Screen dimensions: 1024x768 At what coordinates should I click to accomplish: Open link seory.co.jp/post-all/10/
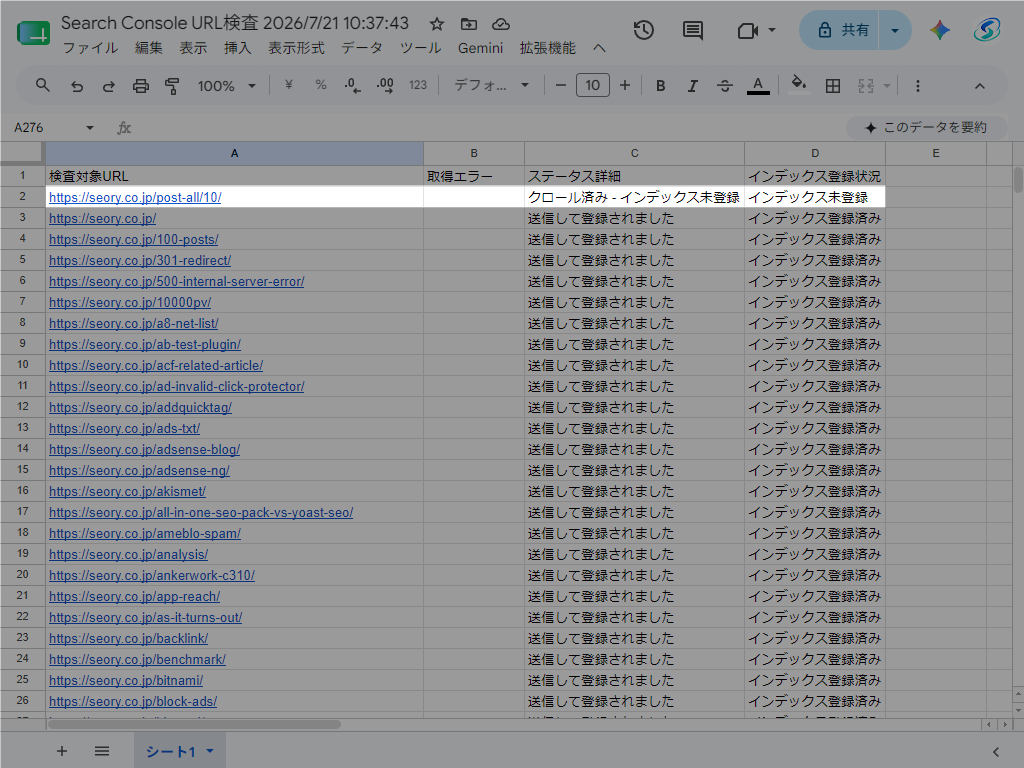(x=135, y=197)
